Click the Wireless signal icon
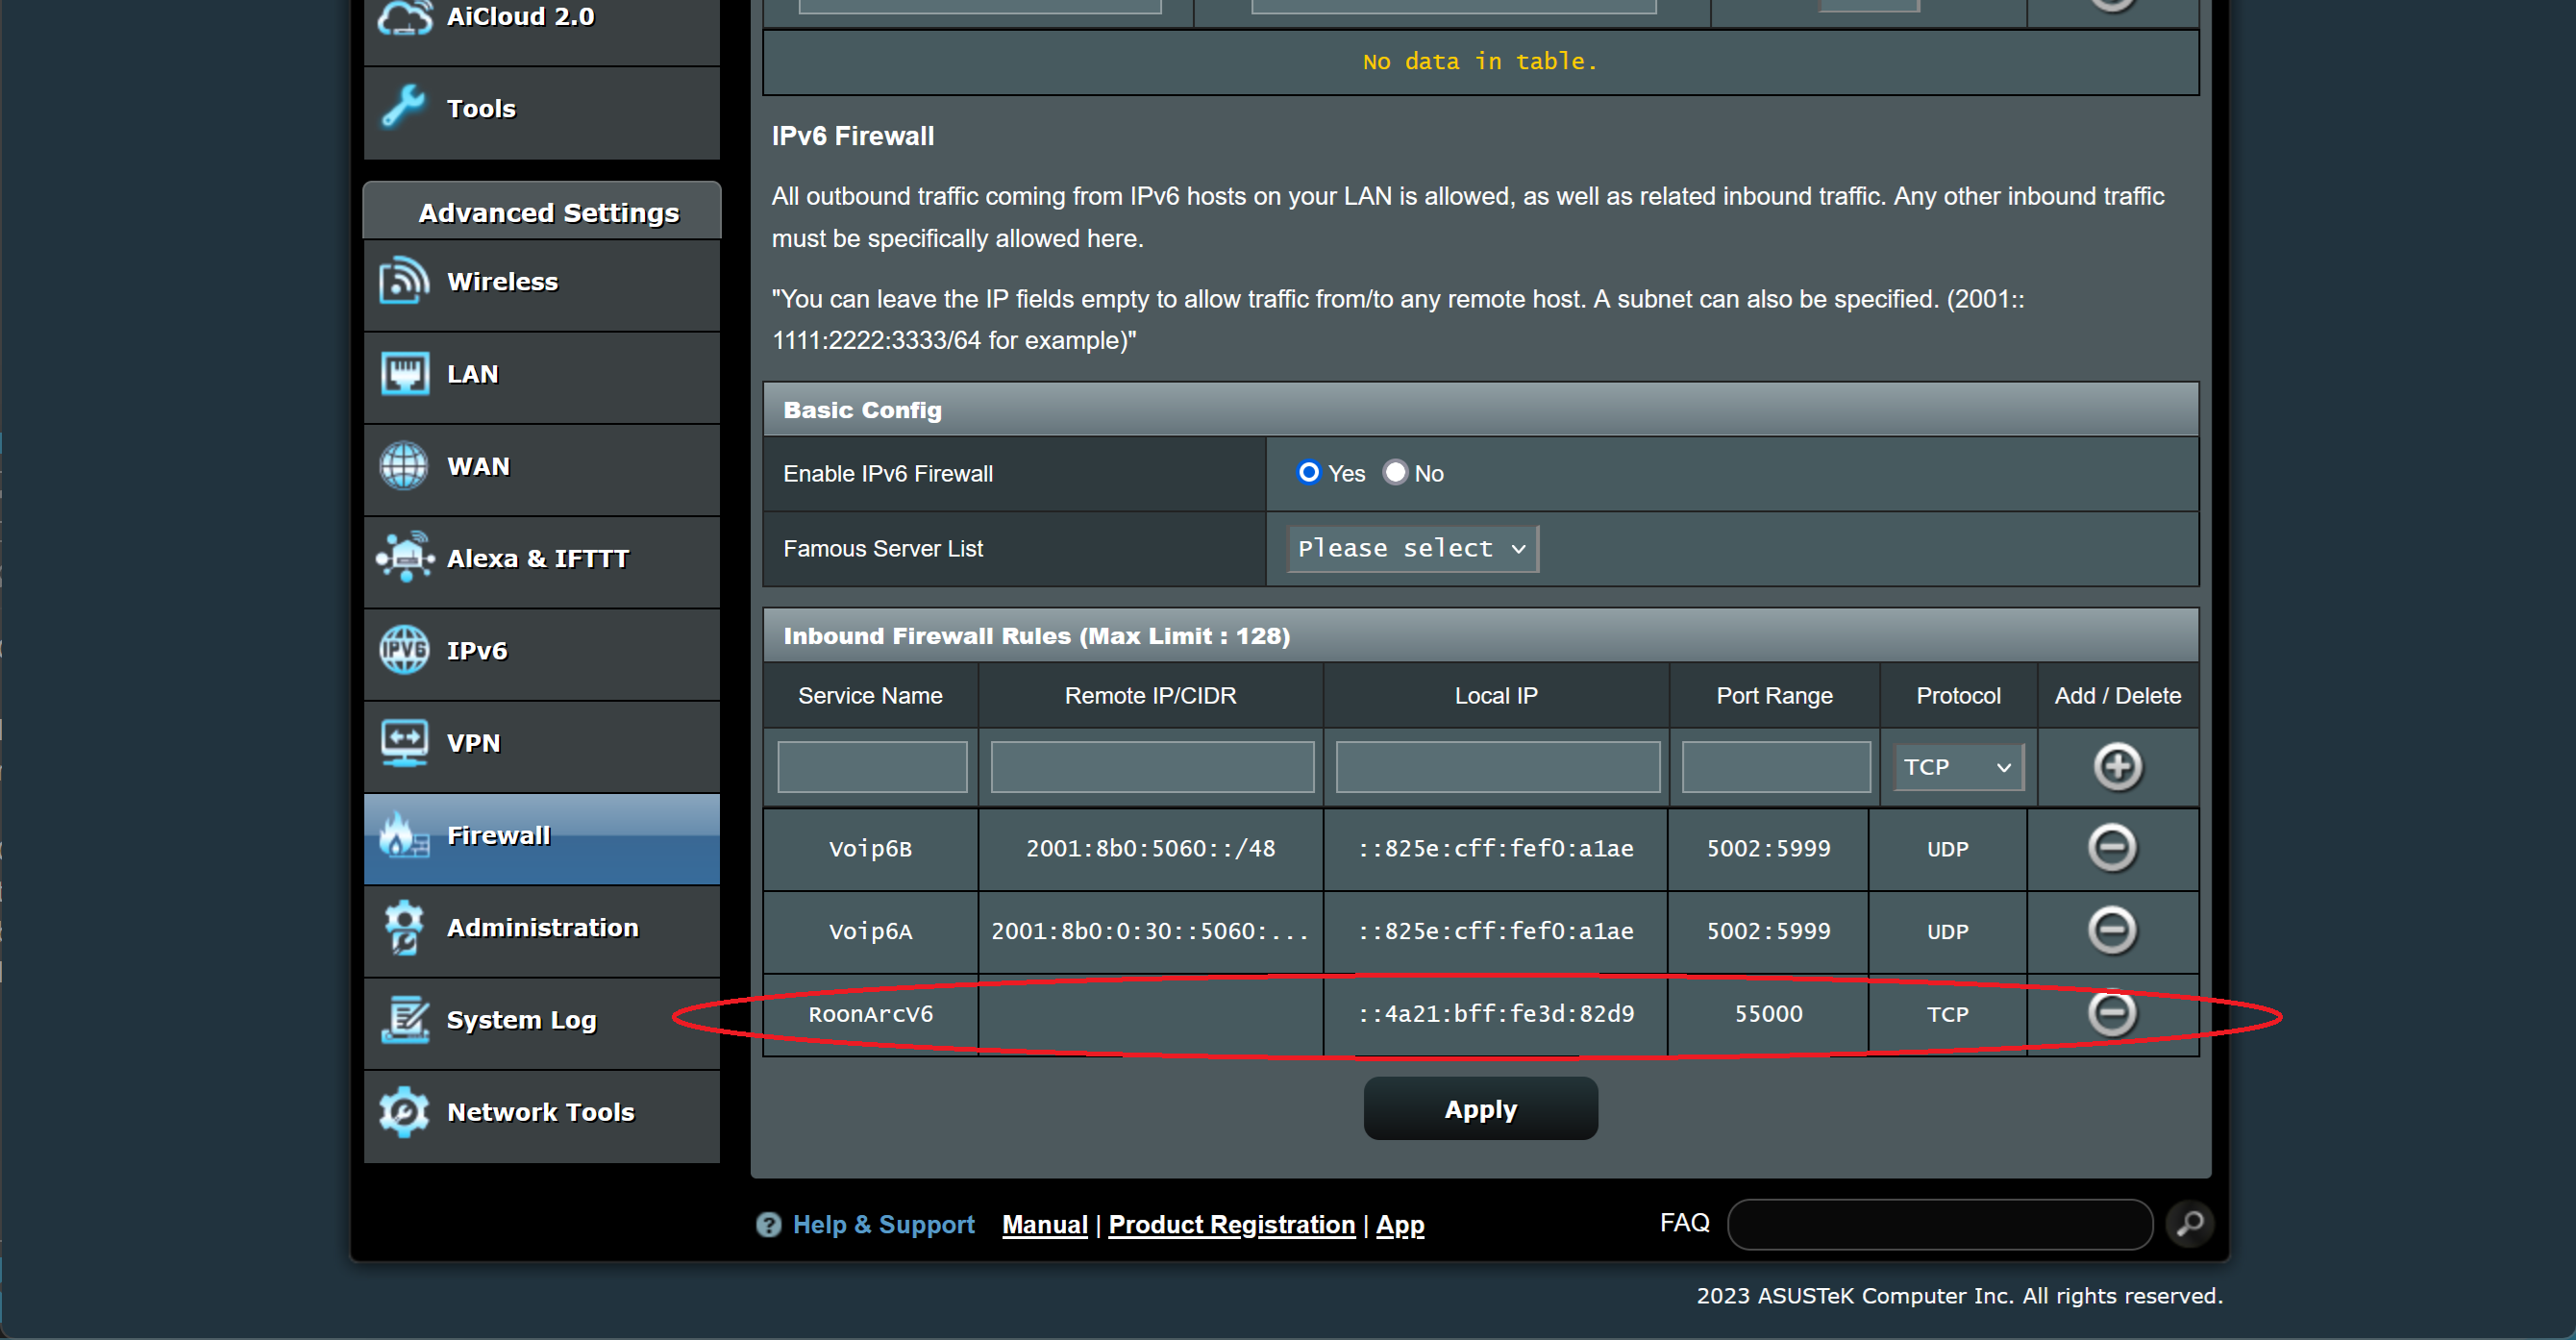The width and height of the screenshot is (2576, 1340). [404, 280]
